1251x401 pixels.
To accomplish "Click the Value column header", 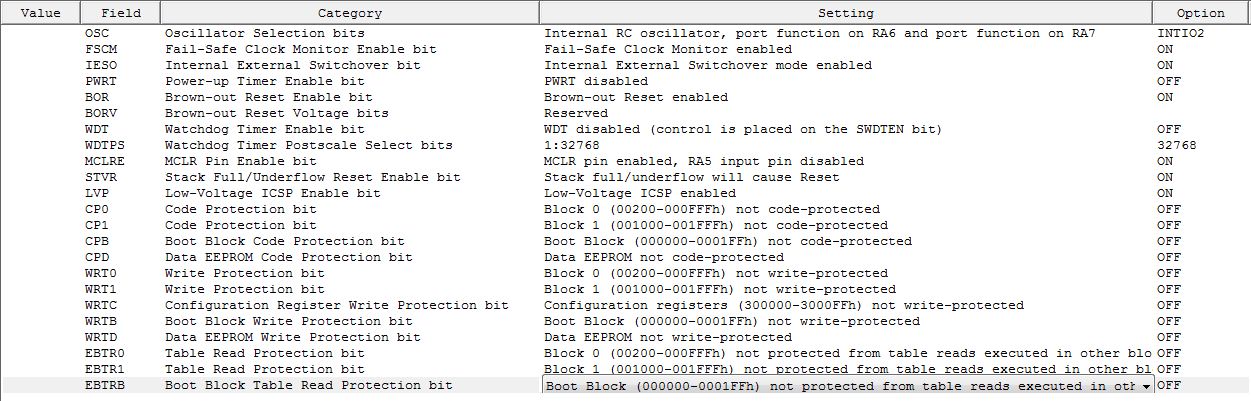I will (41, 13).
